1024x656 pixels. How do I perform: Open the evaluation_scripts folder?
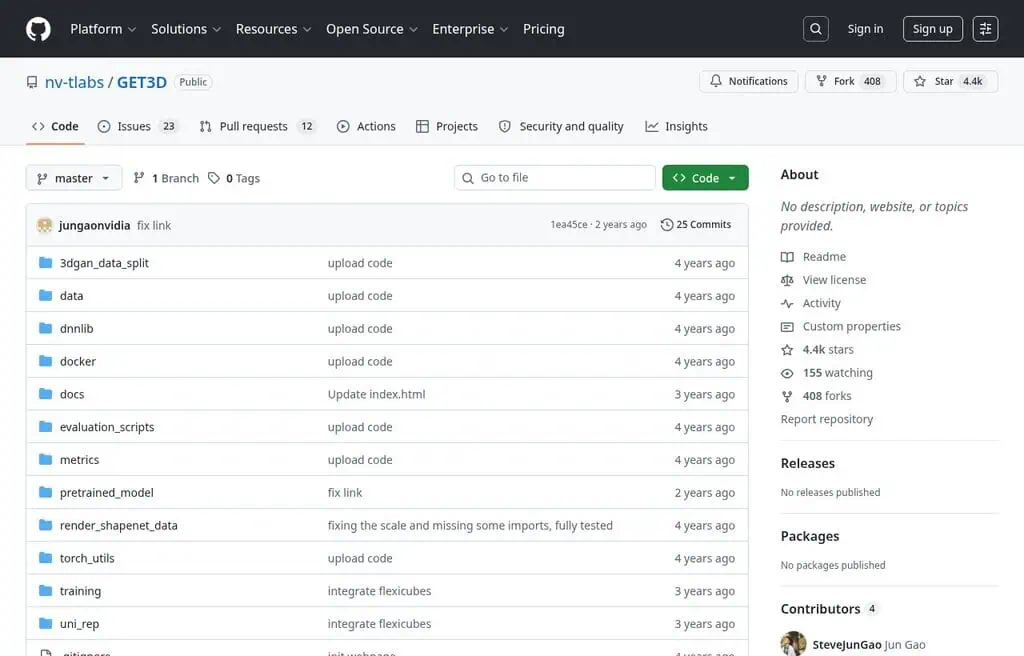pyautogui.click(x=107, y=427)
